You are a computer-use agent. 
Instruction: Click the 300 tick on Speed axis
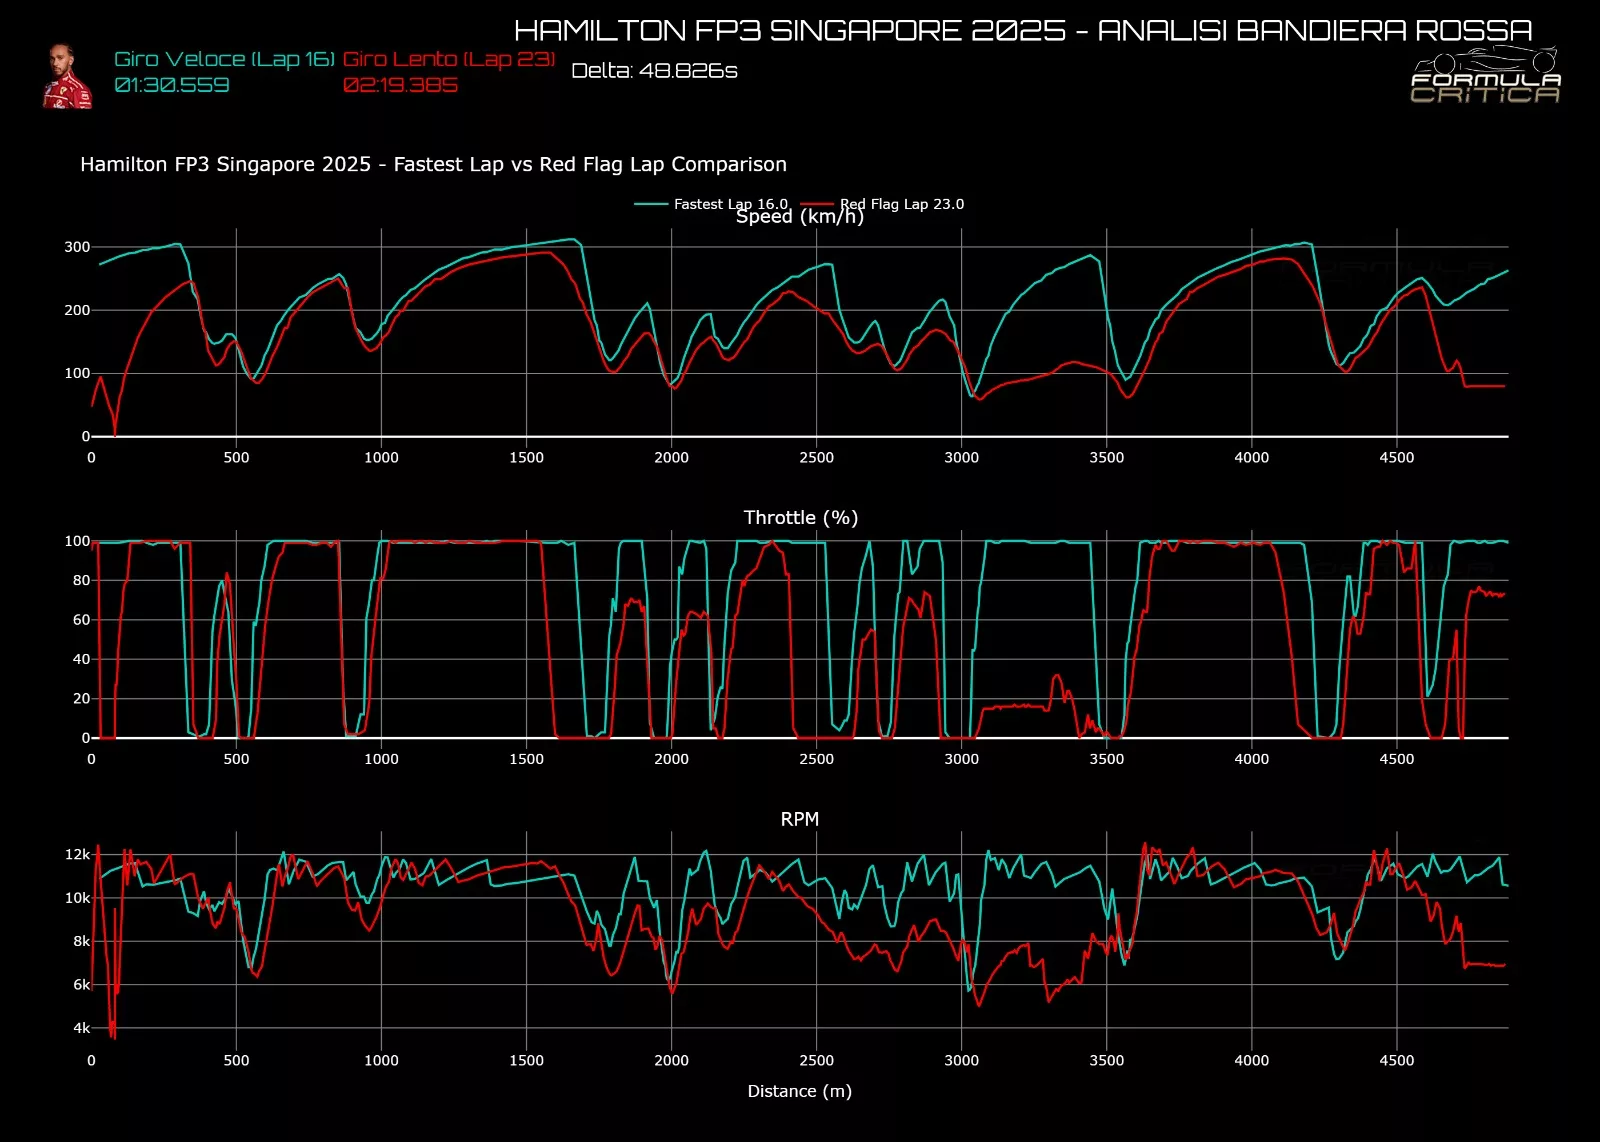point(77,247)
